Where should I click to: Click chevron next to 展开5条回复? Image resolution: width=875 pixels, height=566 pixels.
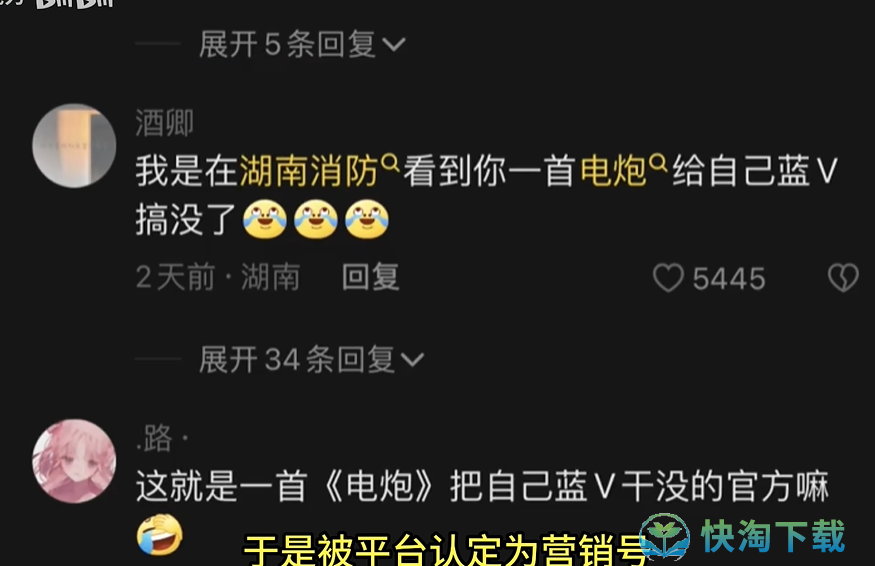coord(393,45)
